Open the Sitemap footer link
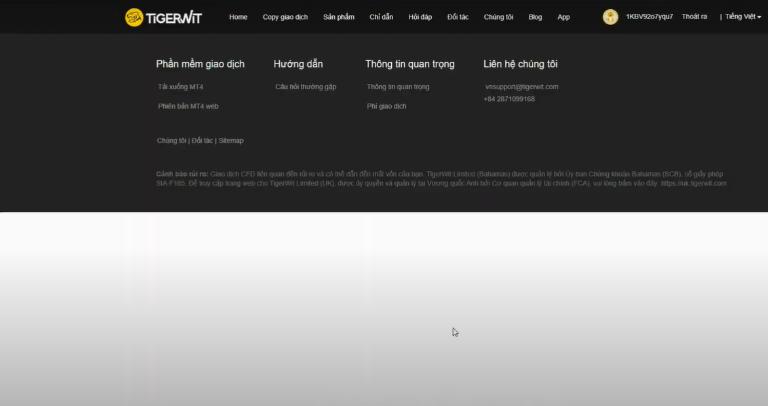The height and width of the screenshot is (406, 768). point(231,141)
